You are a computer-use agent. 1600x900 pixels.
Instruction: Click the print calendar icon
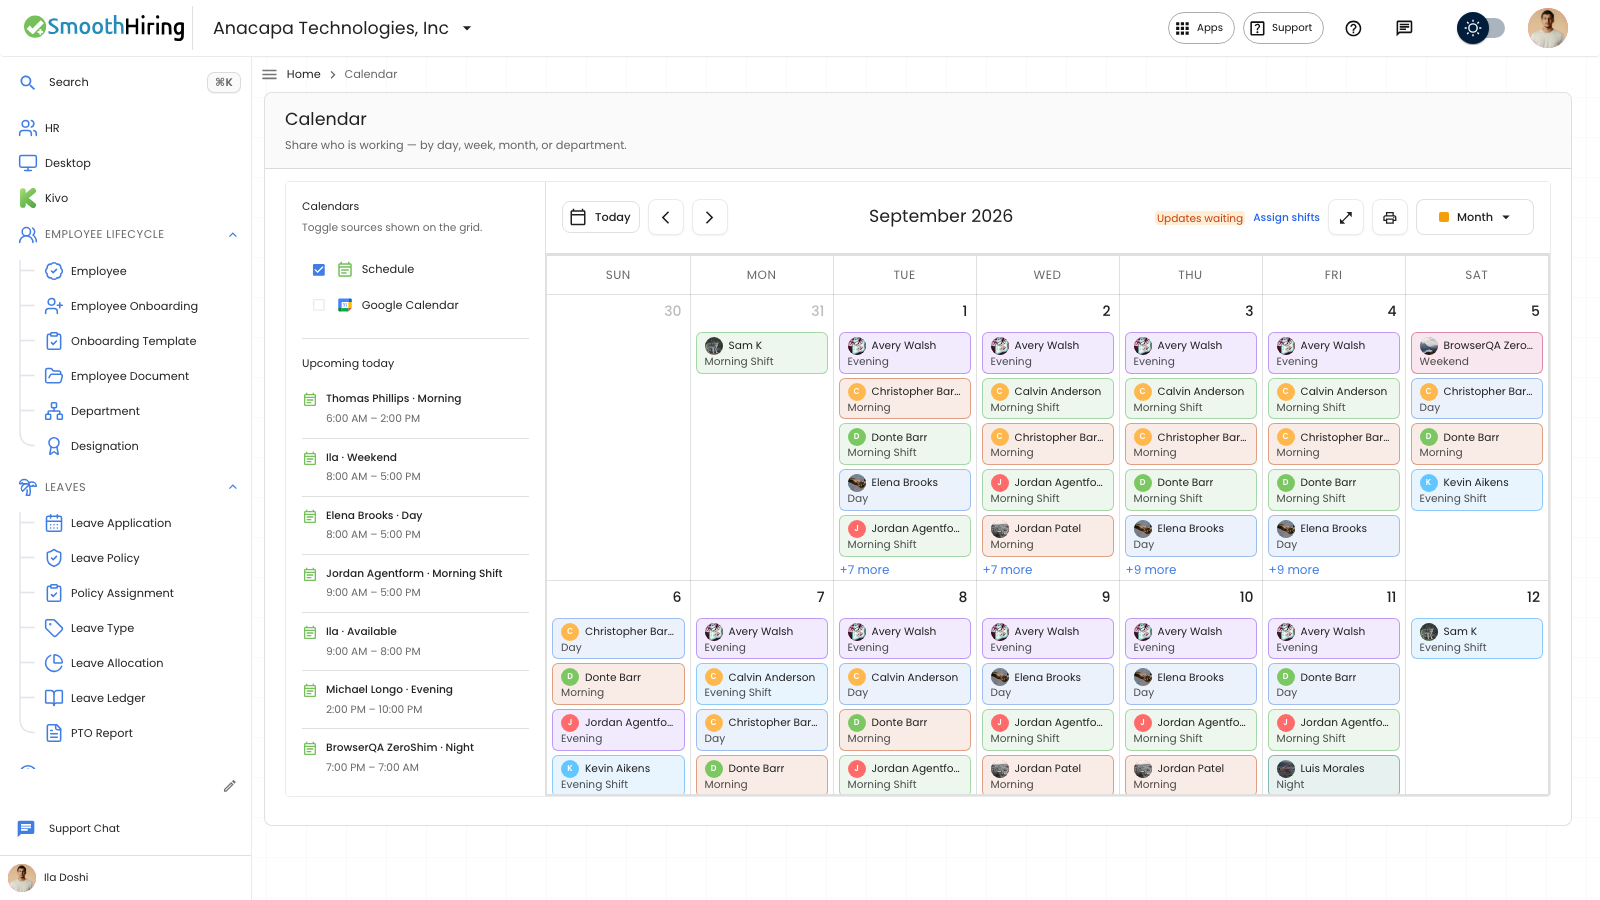(x=1389, y=217)
